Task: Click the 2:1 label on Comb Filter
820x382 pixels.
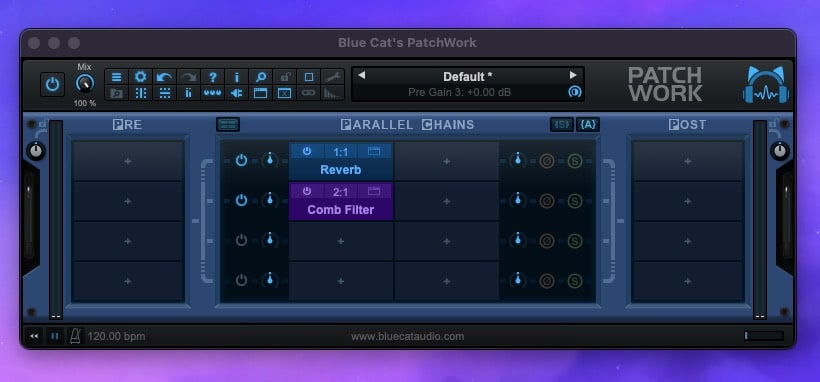Action: (x=340, y=192)
